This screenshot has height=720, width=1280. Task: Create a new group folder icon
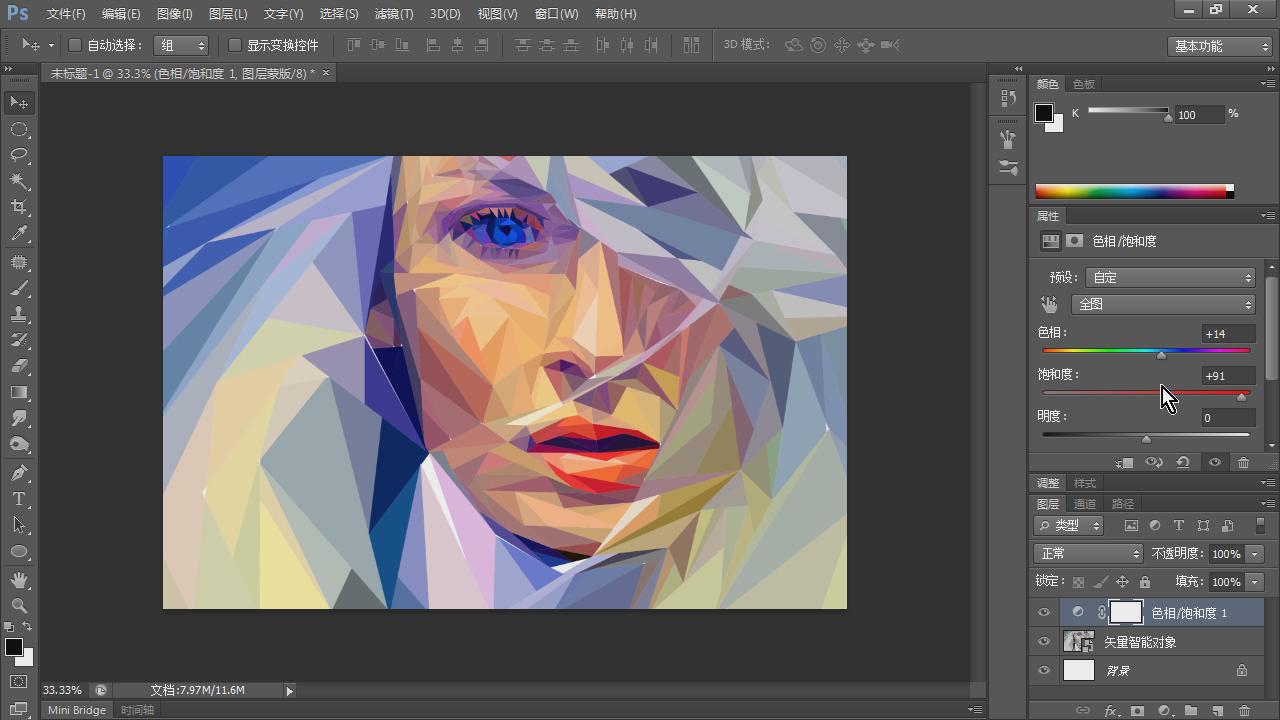click(1191, 710)
